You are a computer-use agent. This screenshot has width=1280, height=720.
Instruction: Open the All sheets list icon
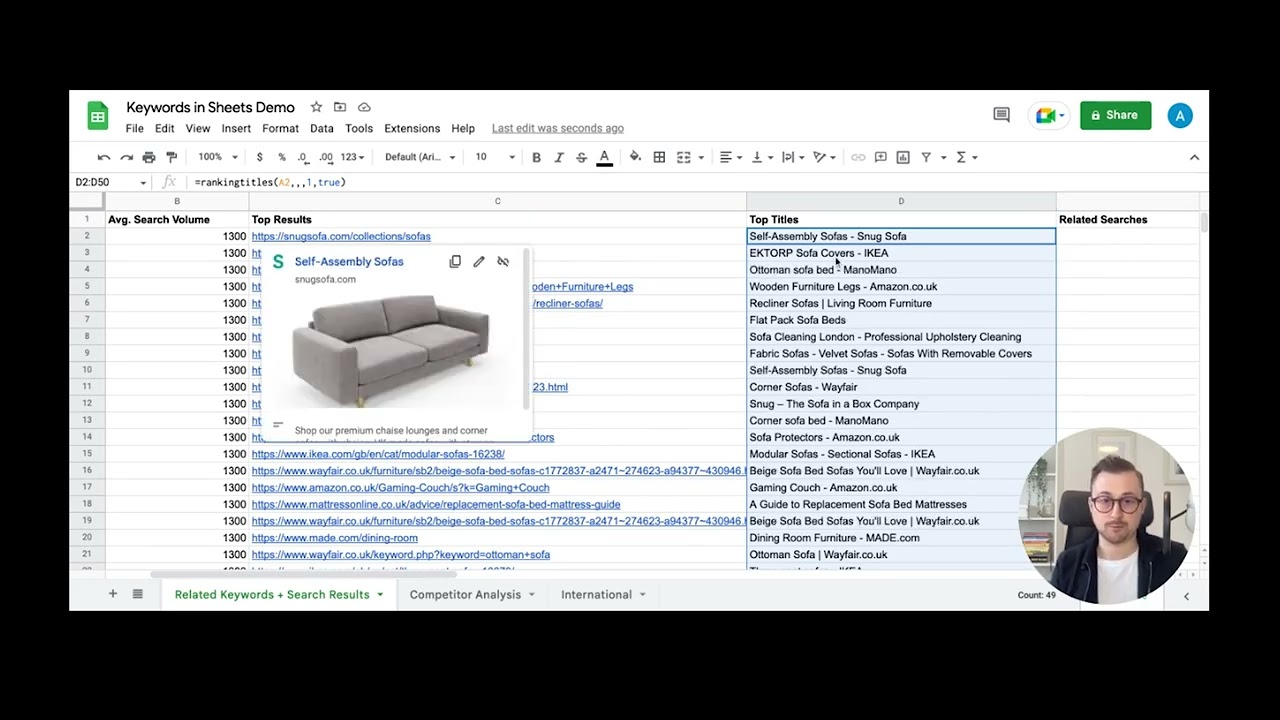click(x=138, y=594)
